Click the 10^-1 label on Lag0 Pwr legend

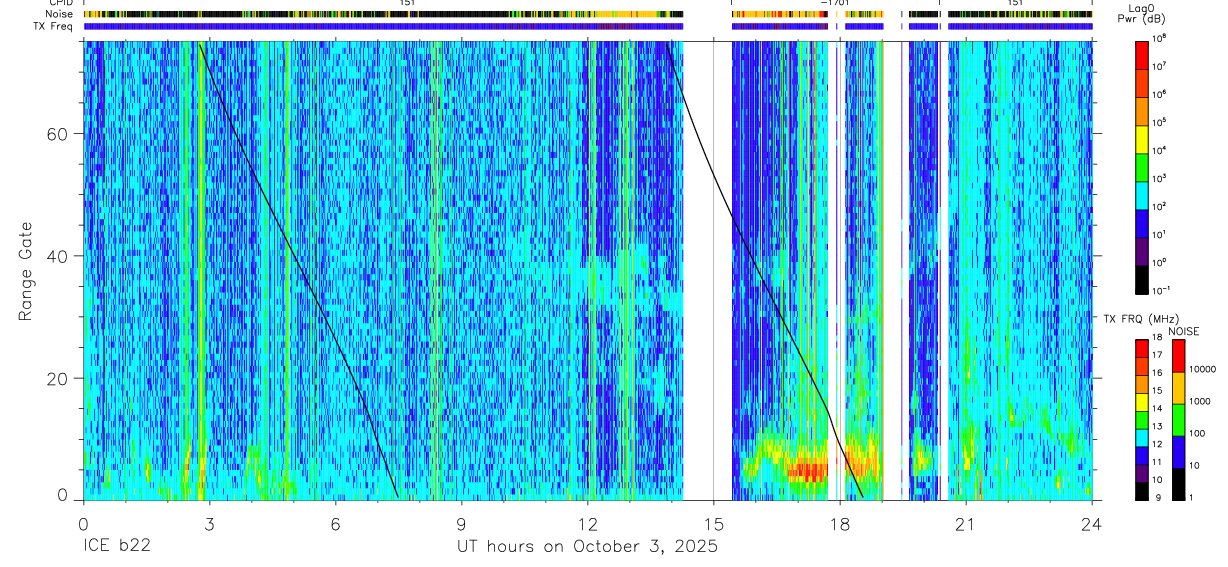tap(1161, 290)
